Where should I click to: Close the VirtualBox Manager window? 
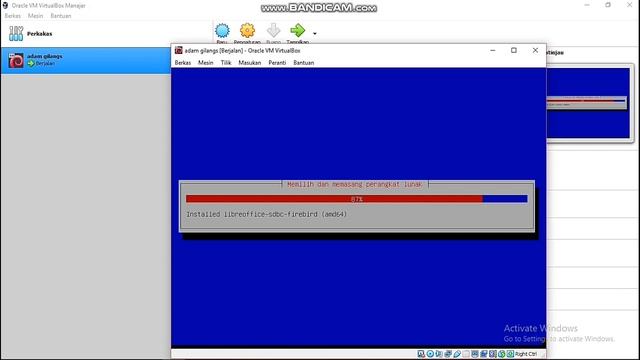629,5
